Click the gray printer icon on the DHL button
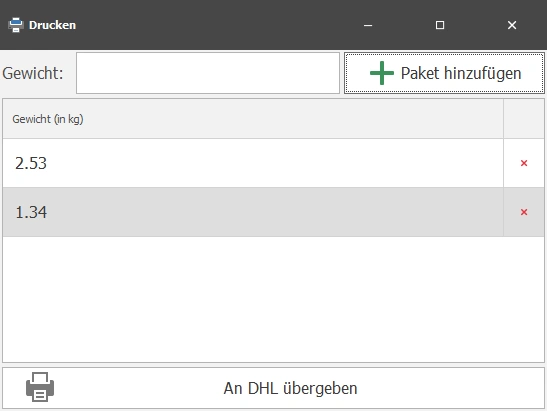 pos(40,387)
